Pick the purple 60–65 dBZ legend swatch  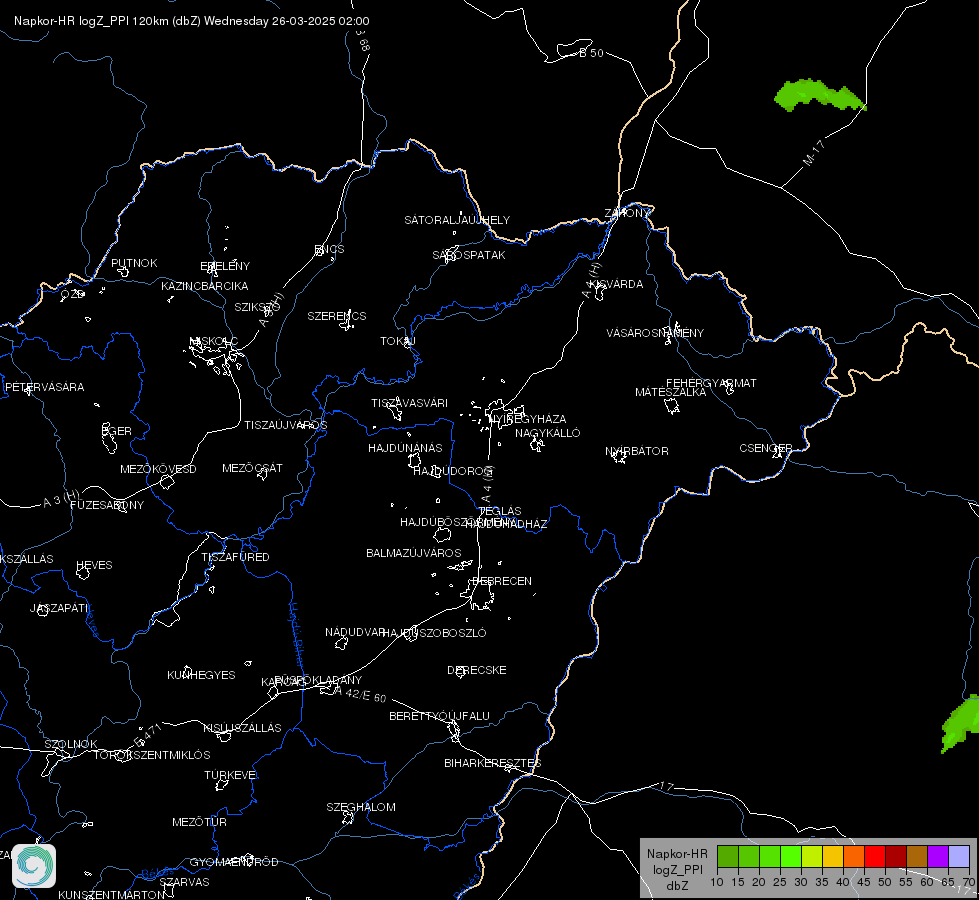(937, 856)
